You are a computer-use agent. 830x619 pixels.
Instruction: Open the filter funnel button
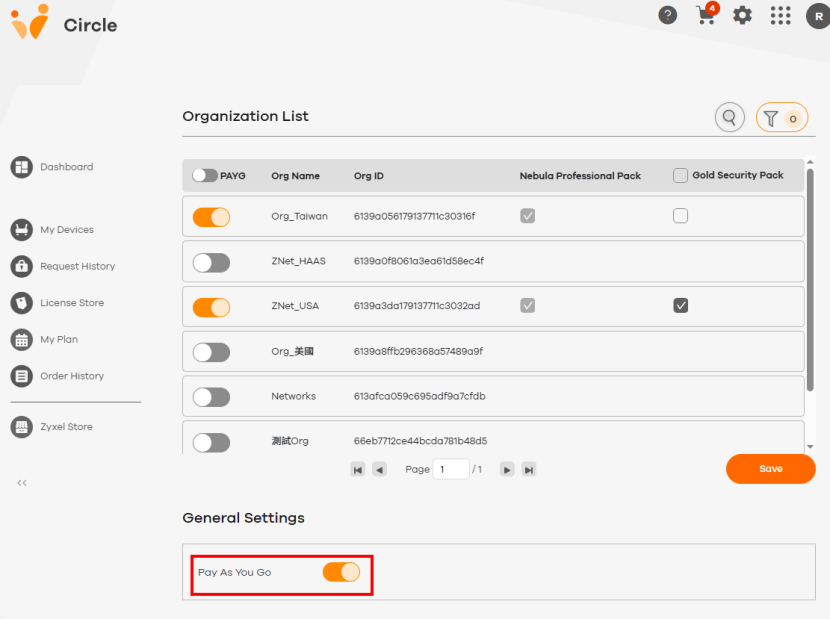782,117
